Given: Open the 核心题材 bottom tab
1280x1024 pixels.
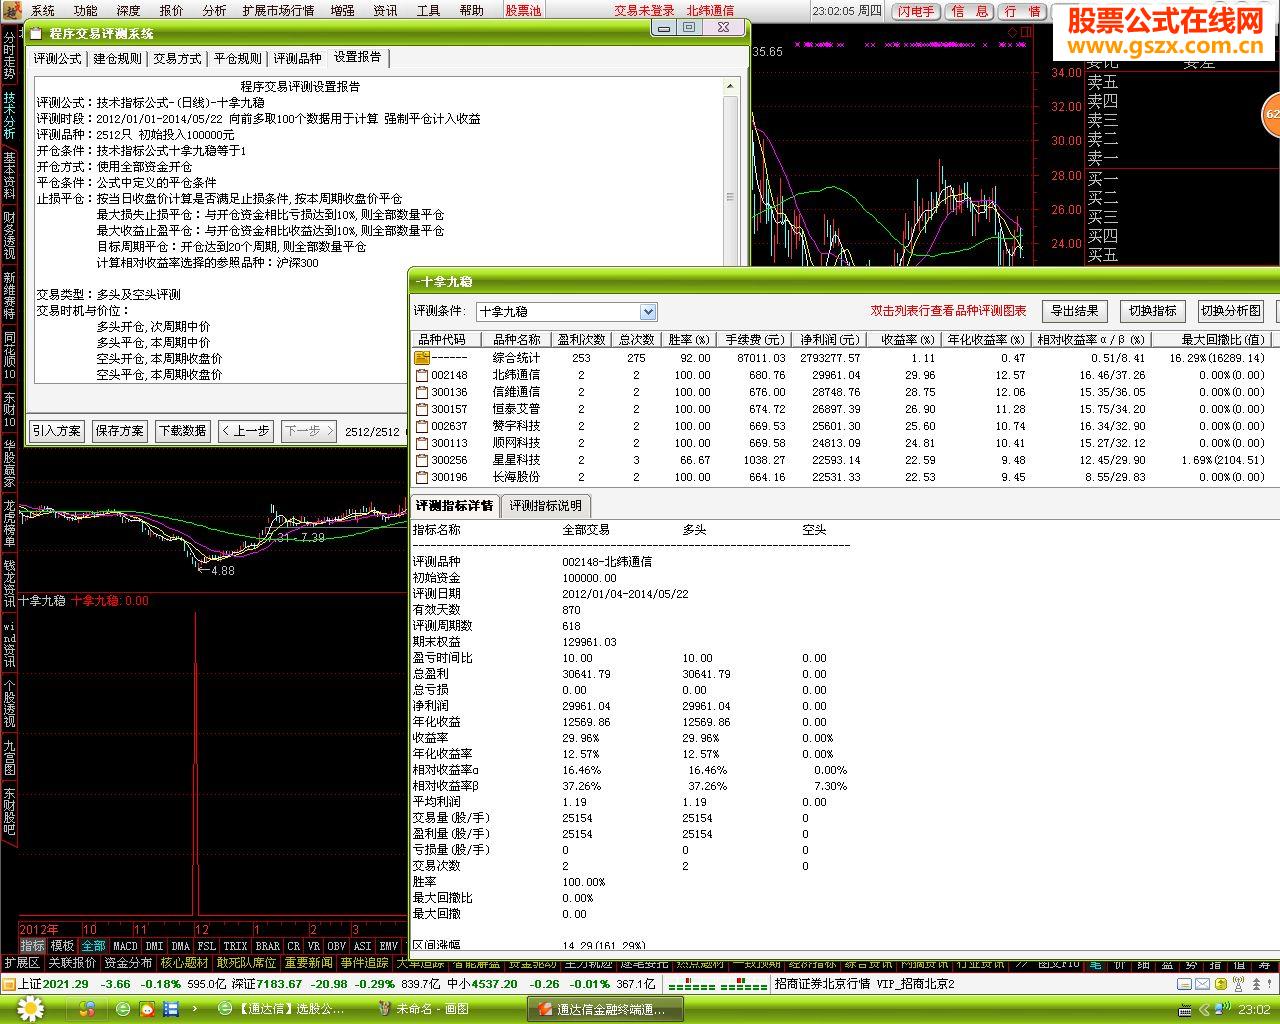Looking at the screenshot, I should coord(184,963).
